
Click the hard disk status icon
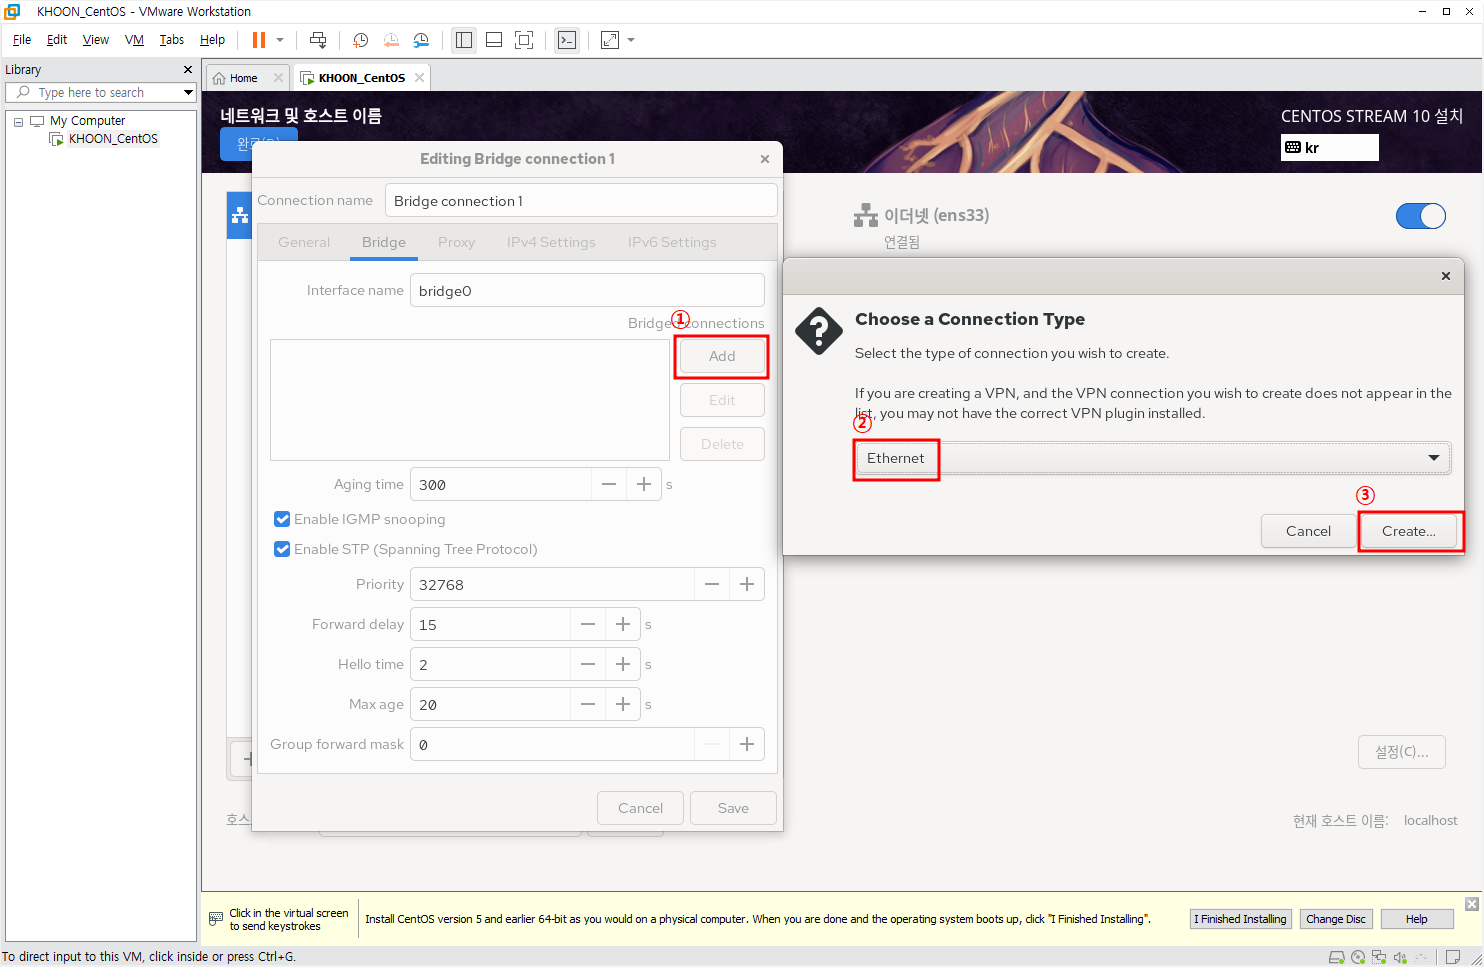click(x=1336, y=957)
